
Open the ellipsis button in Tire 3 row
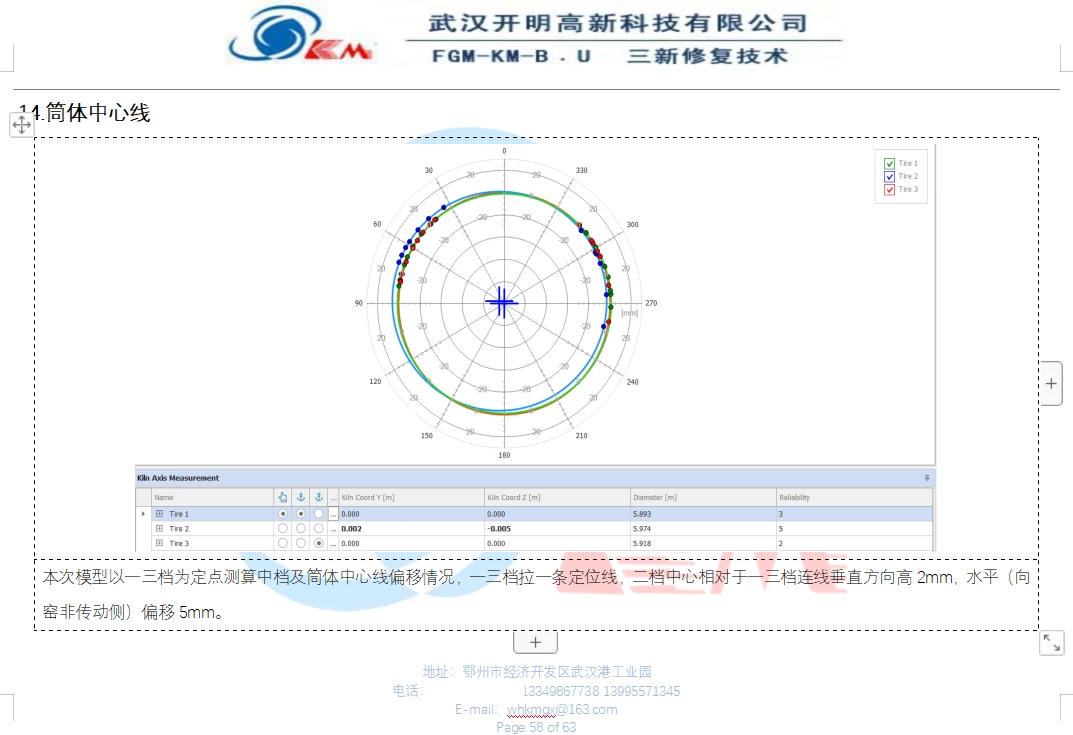(x=334, y=543)
